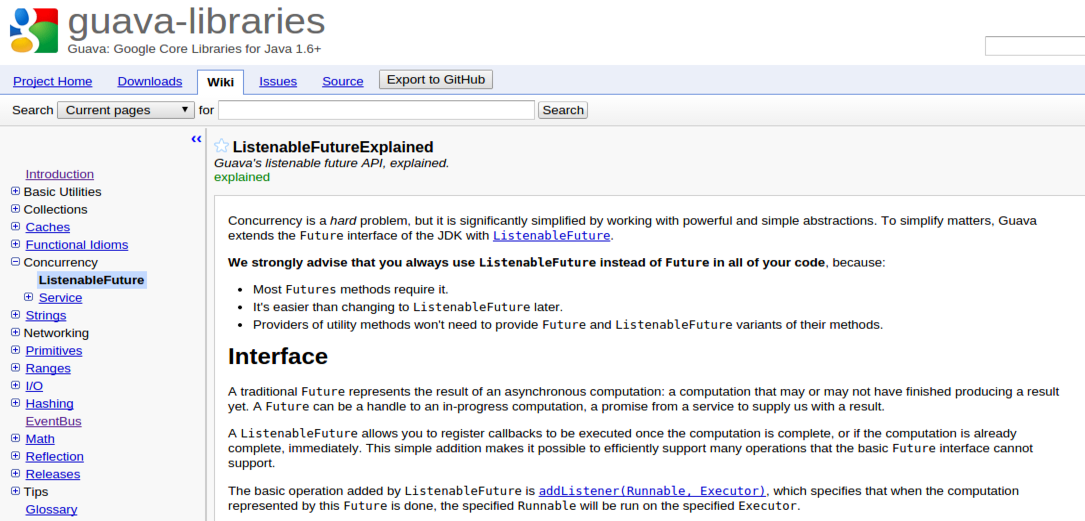1085x521 pixels.
Task: Open the Service sidebar link
Action: [60, 298]
